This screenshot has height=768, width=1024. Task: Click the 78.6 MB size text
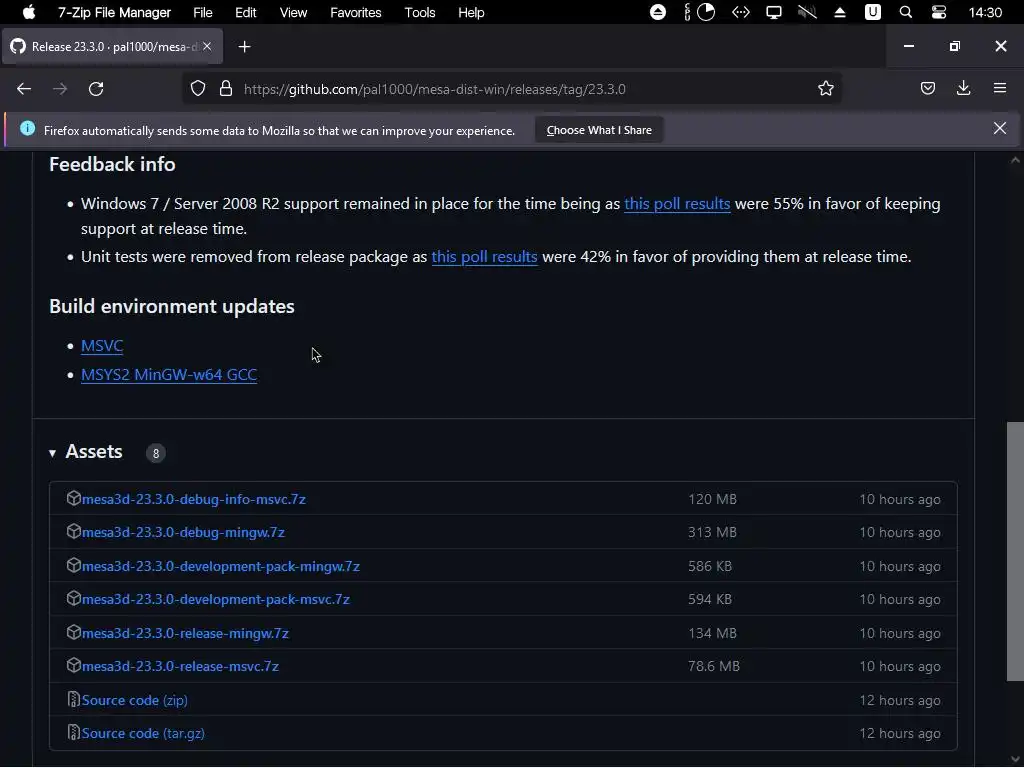coord(714,667)
